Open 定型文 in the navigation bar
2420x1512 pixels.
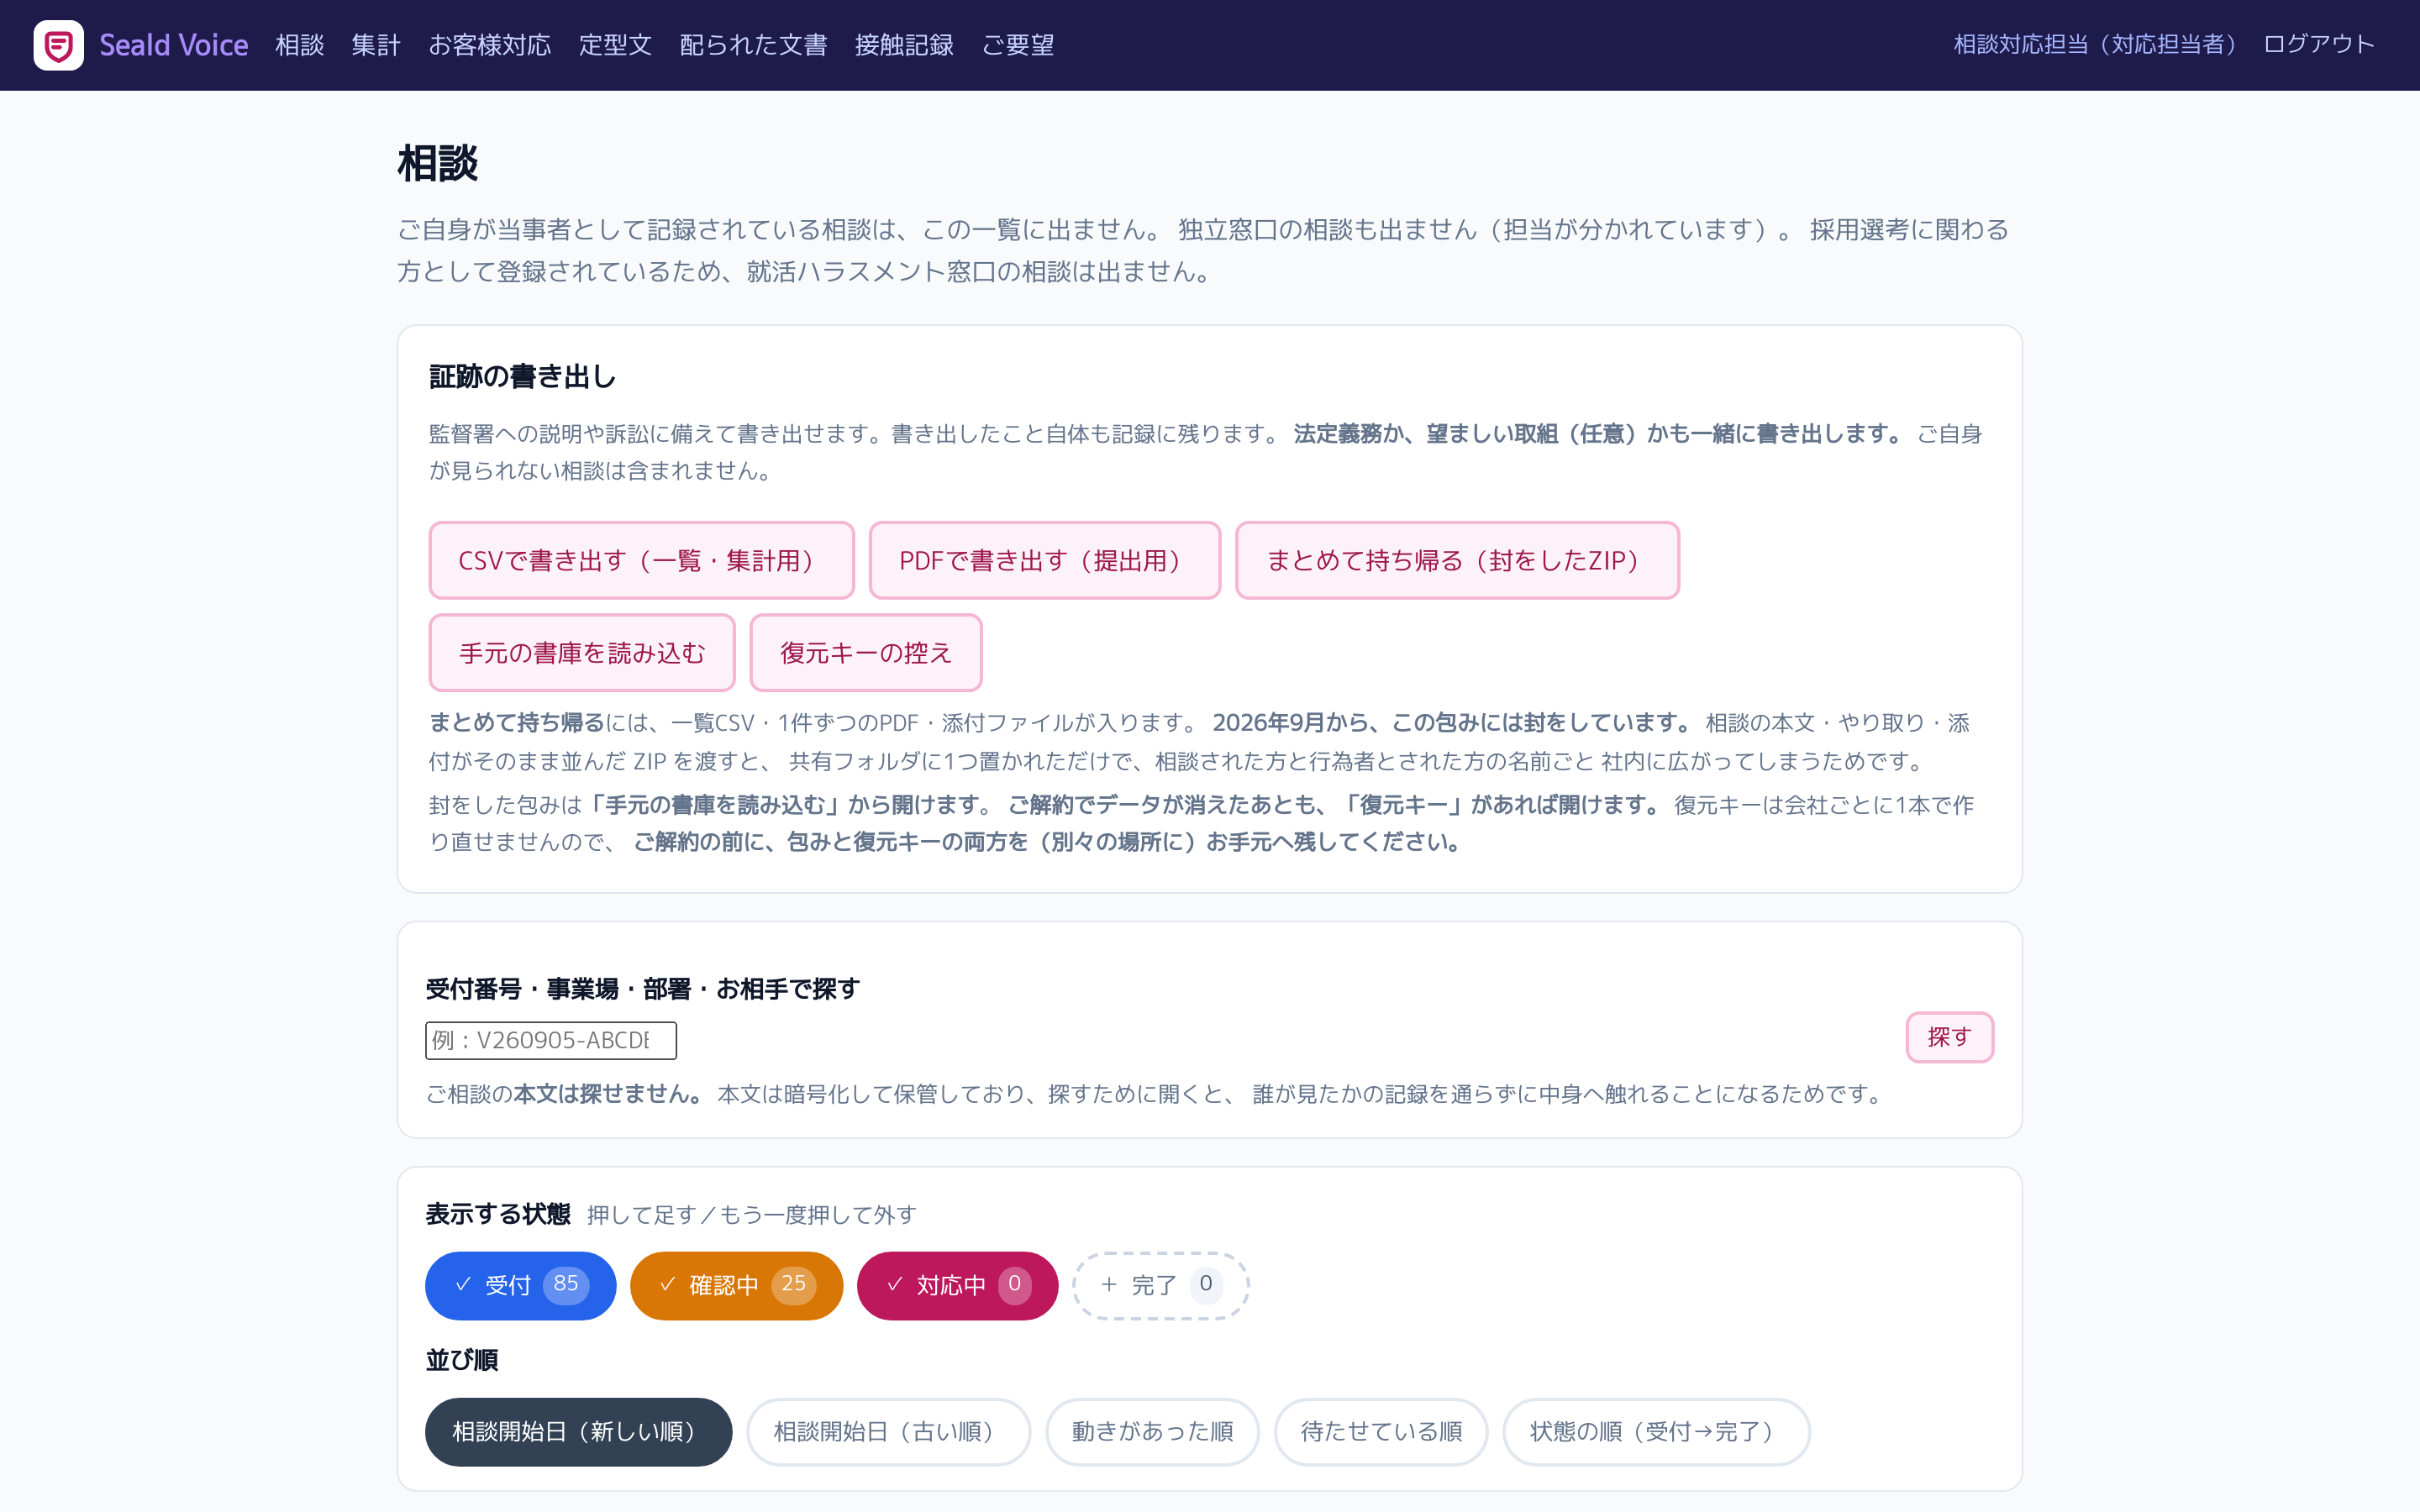pos(615,45)
